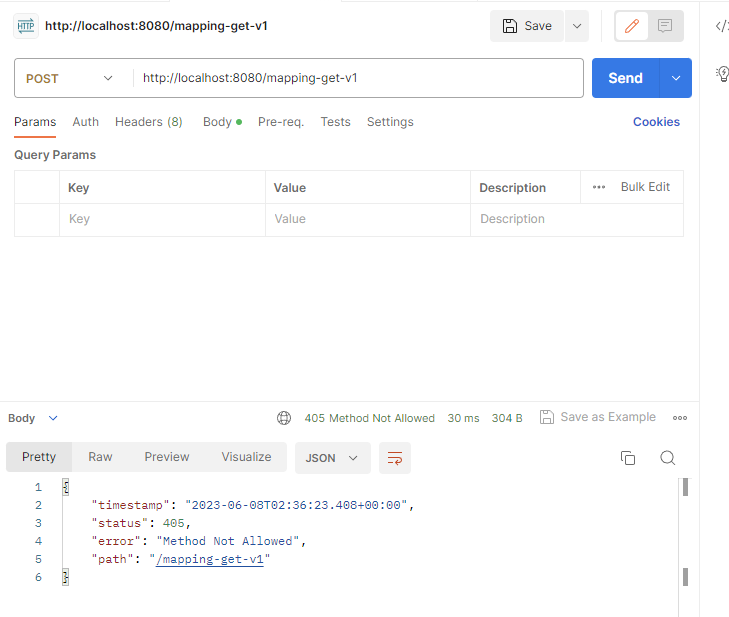
Task: Click the timestamp value 2023-06-08T02:36:23.408+00:00
Action: click(x=296, y=505)
